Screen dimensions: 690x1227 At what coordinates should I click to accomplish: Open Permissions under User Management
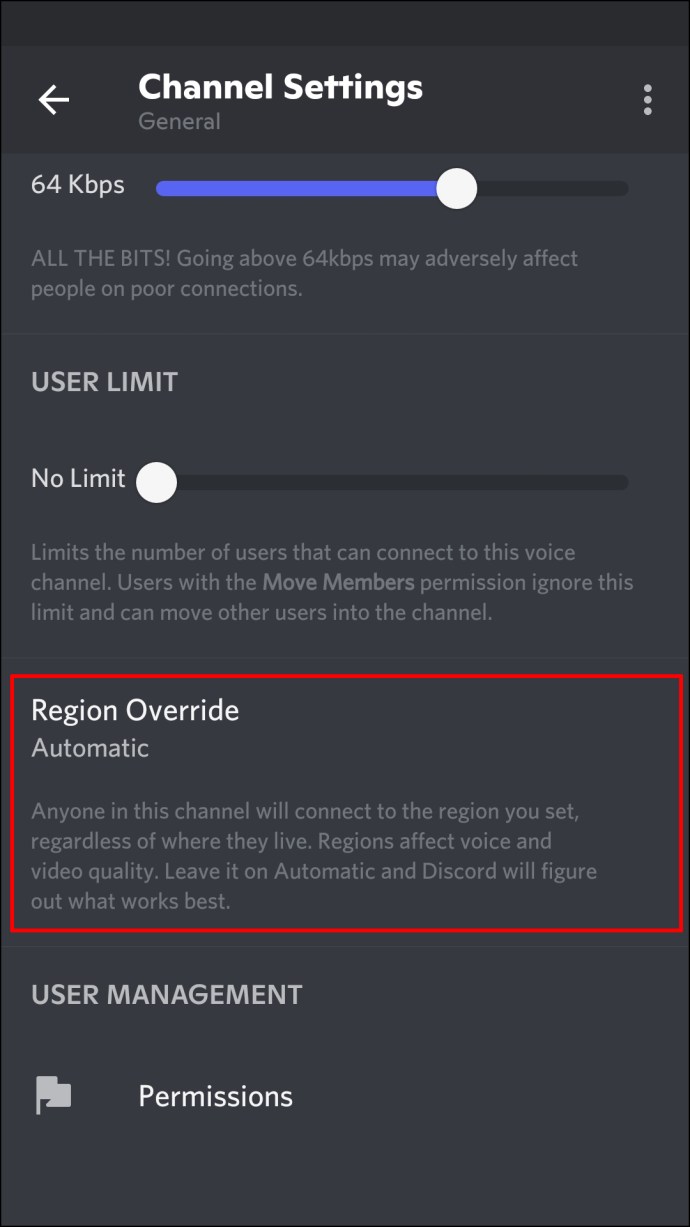(345, 1096)
